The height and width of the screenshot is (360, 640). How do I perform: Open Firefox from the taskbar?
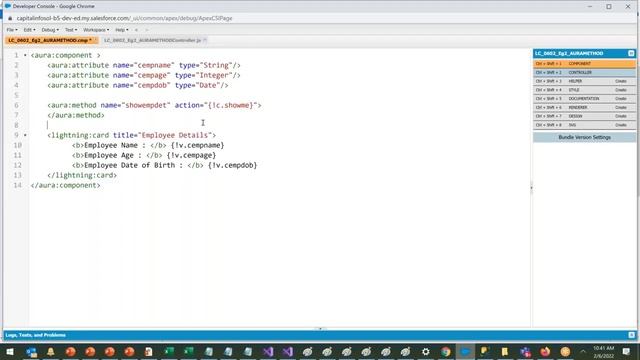[545, 352]
